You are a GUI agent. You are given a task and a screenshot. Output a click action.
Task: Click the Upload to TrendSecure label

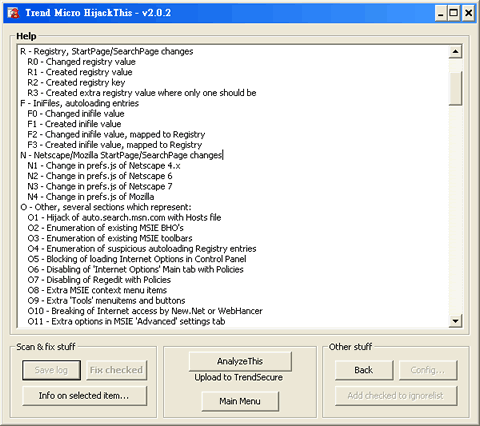239,377
